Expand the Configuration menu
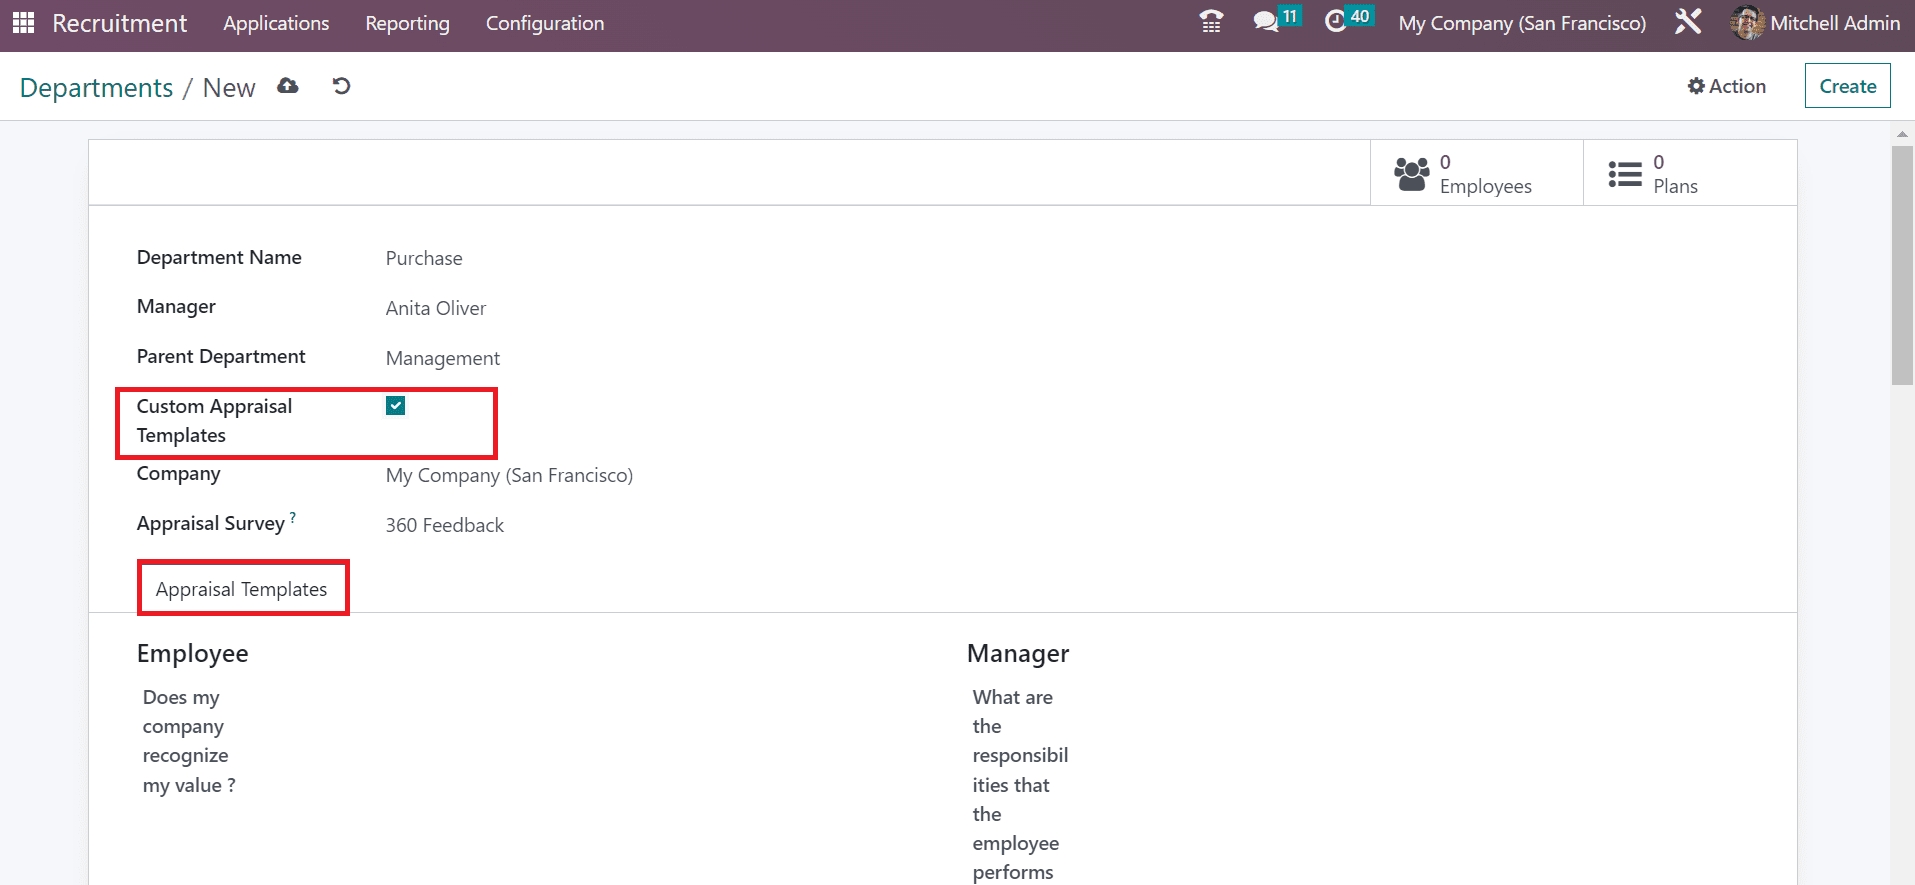Image resolution: width=1915 pixels, height=885 pixels. (x=544, y=23)
